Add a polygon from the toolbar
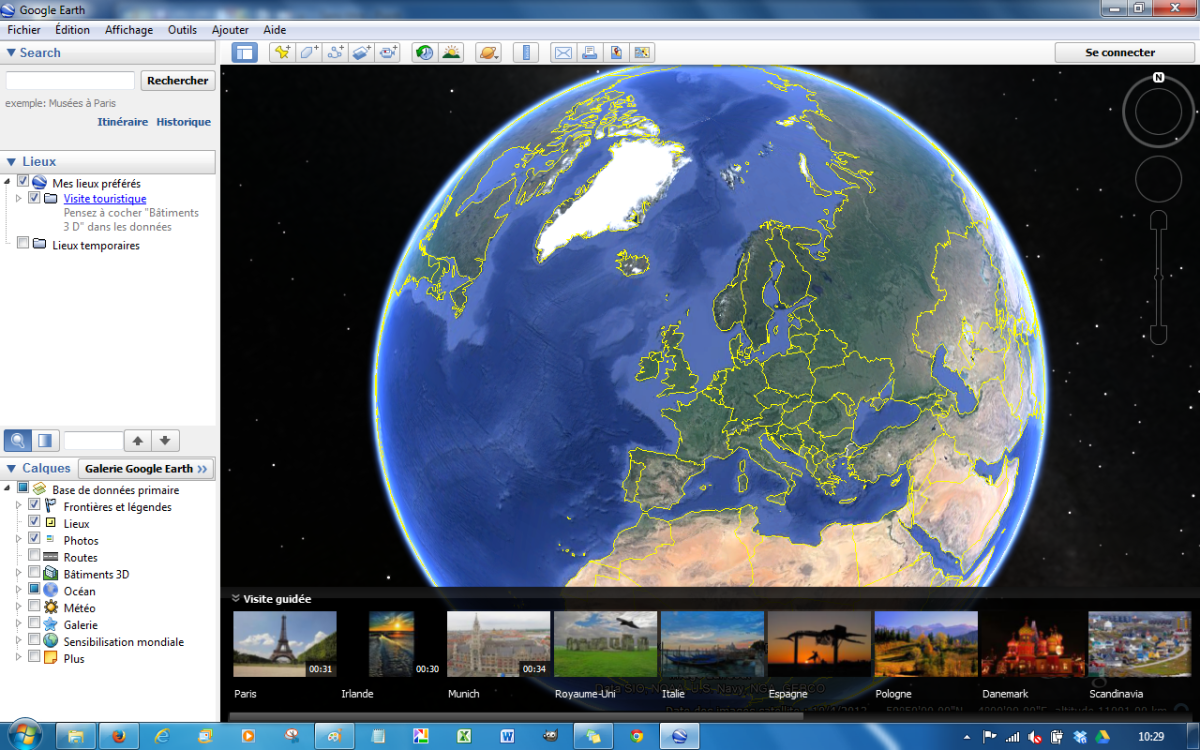This screenshot has height=750, width=1200. coord(309,53)
